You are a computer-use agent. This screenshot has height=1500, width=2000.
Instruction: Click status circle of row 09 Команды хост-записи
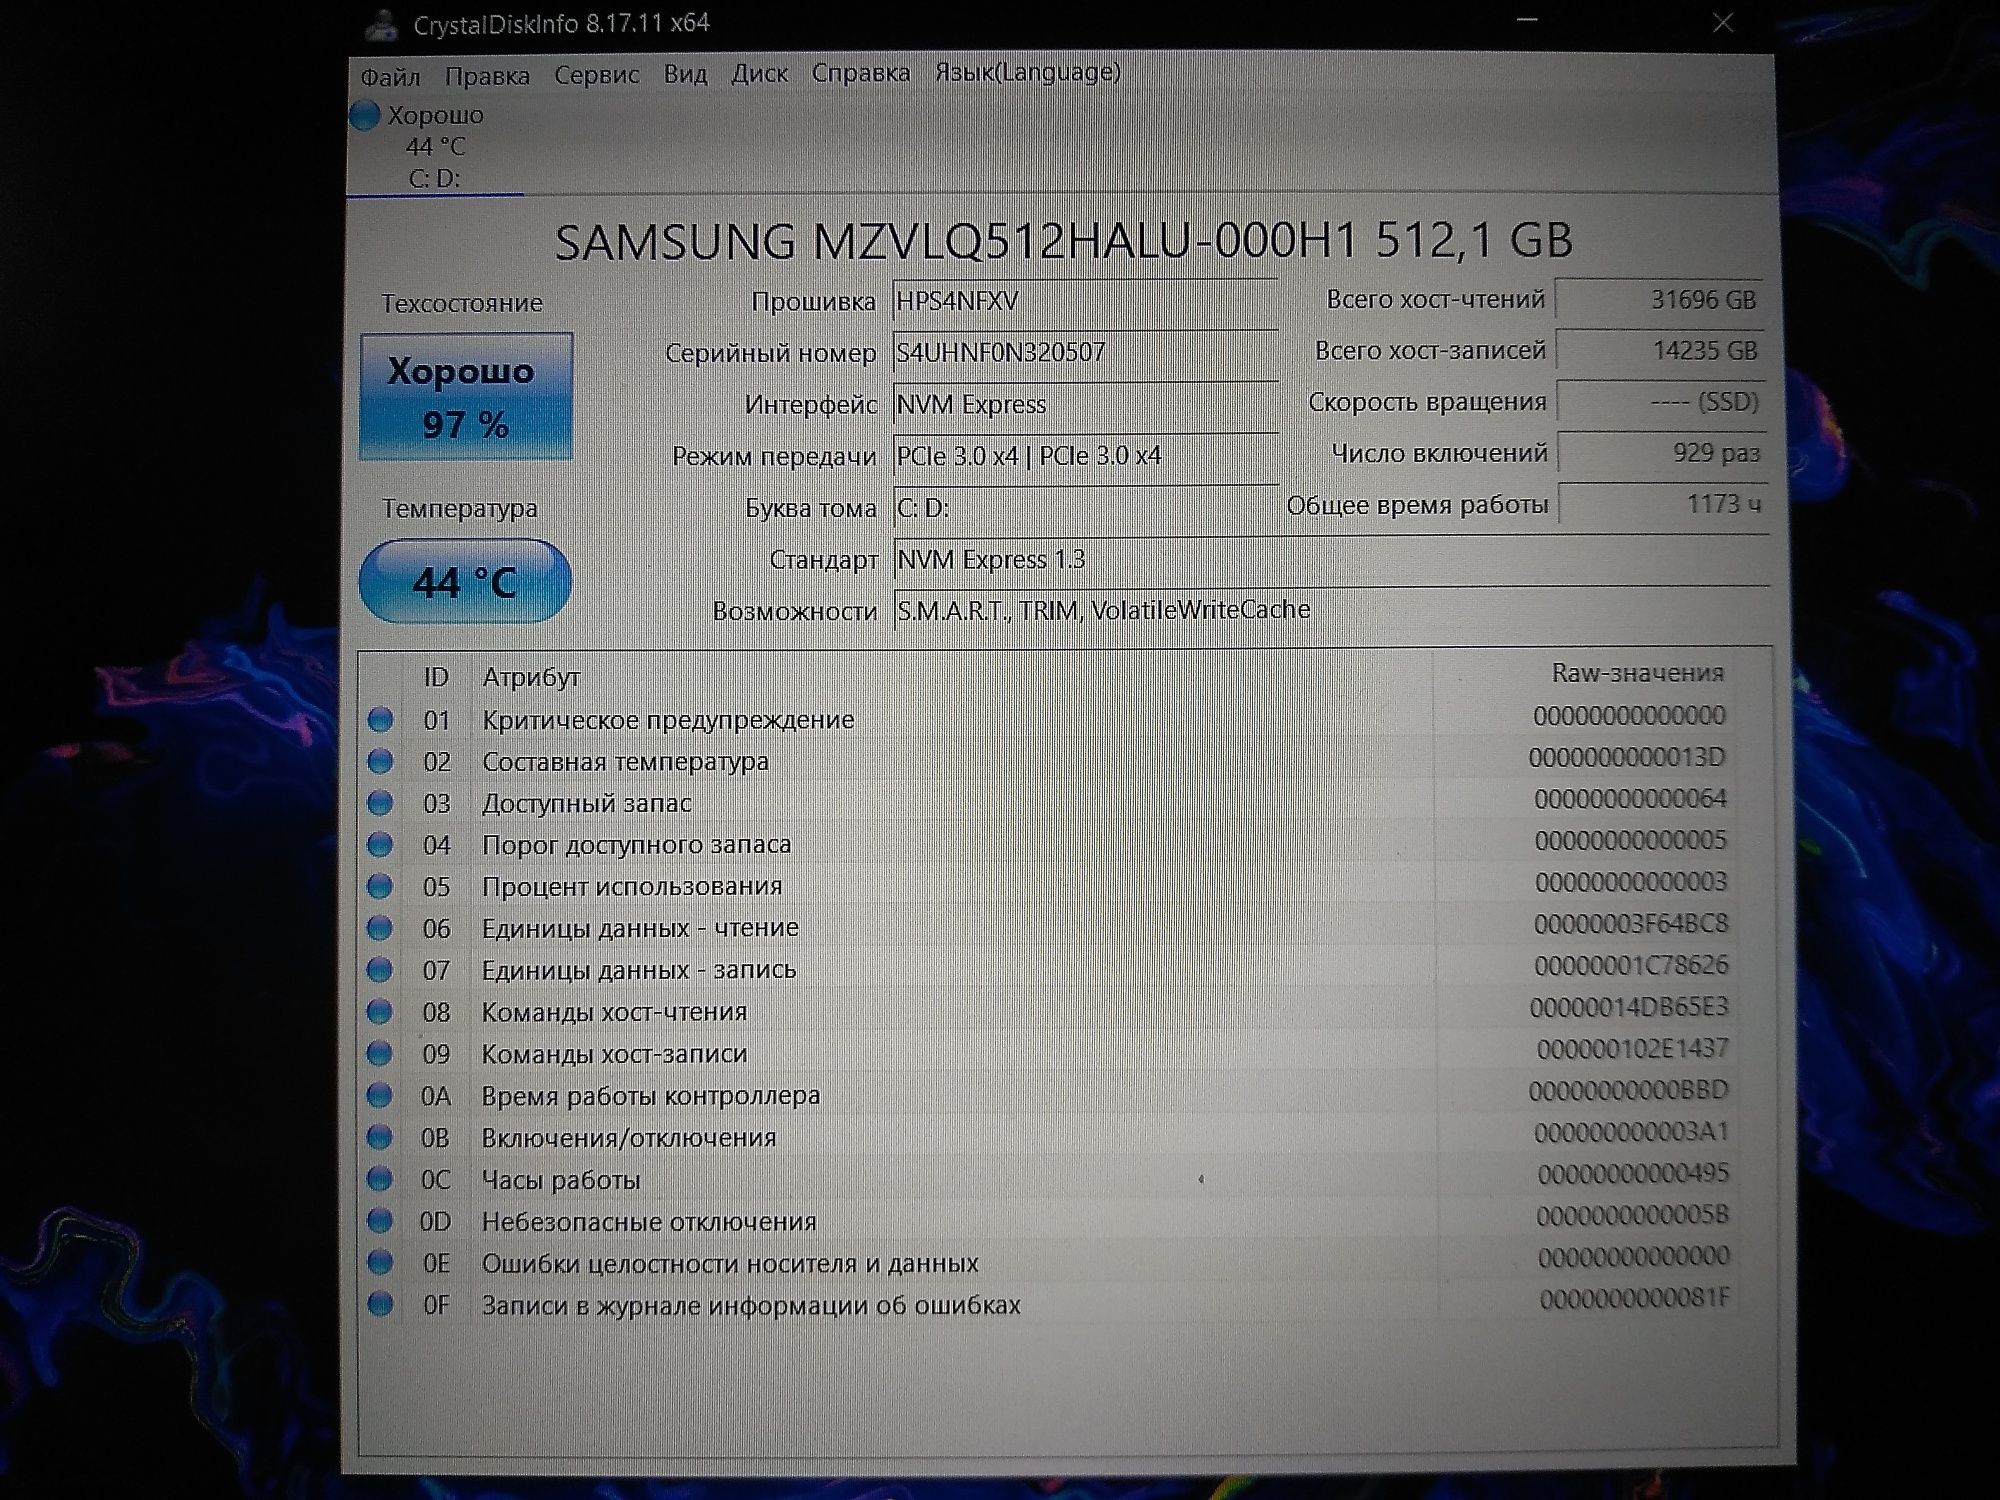click(x=380, y=1053)
